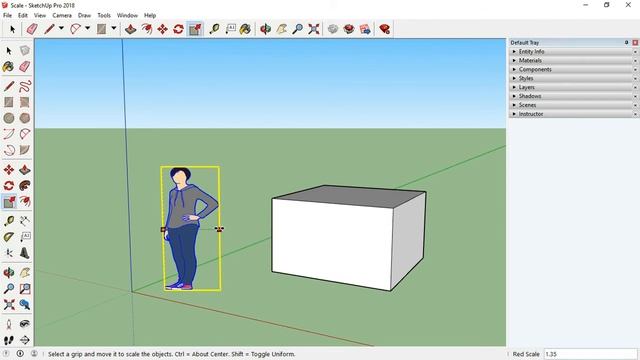Screen dimensions: 640x360
Task: Click the Red Scale value field
Action: coord(590,354)
